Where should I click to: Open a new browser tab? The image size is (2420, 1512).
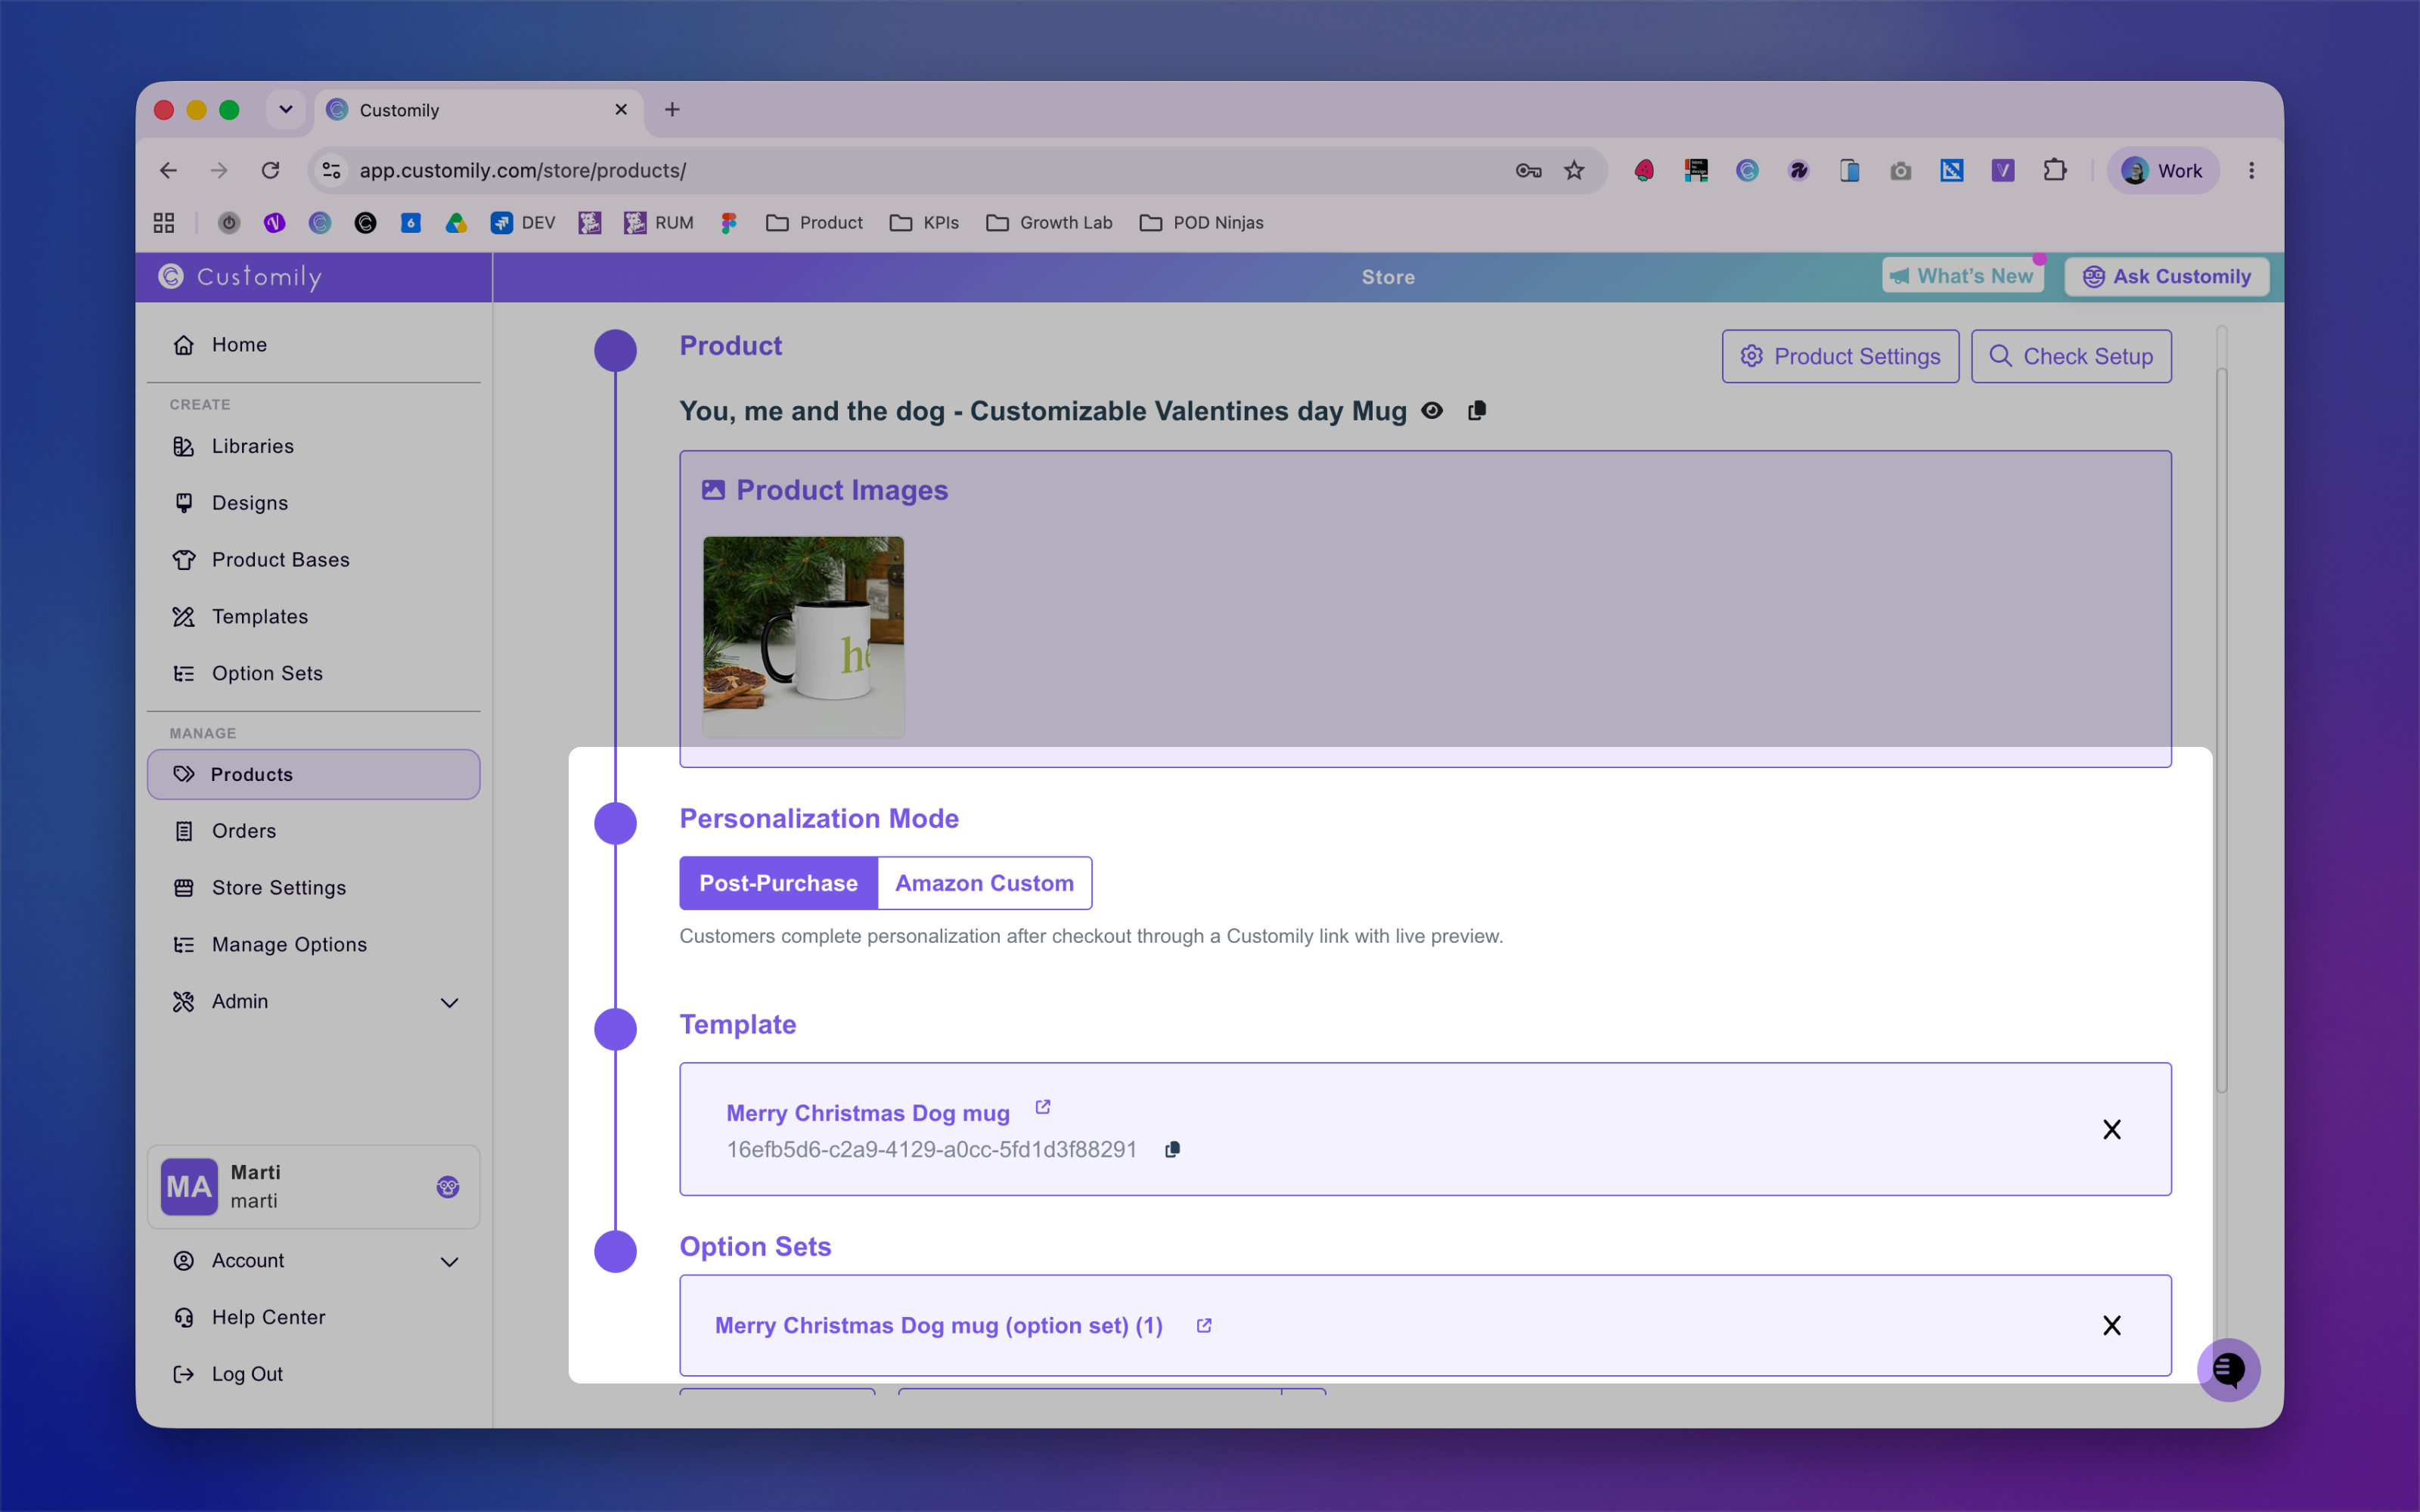click(672, 110)
